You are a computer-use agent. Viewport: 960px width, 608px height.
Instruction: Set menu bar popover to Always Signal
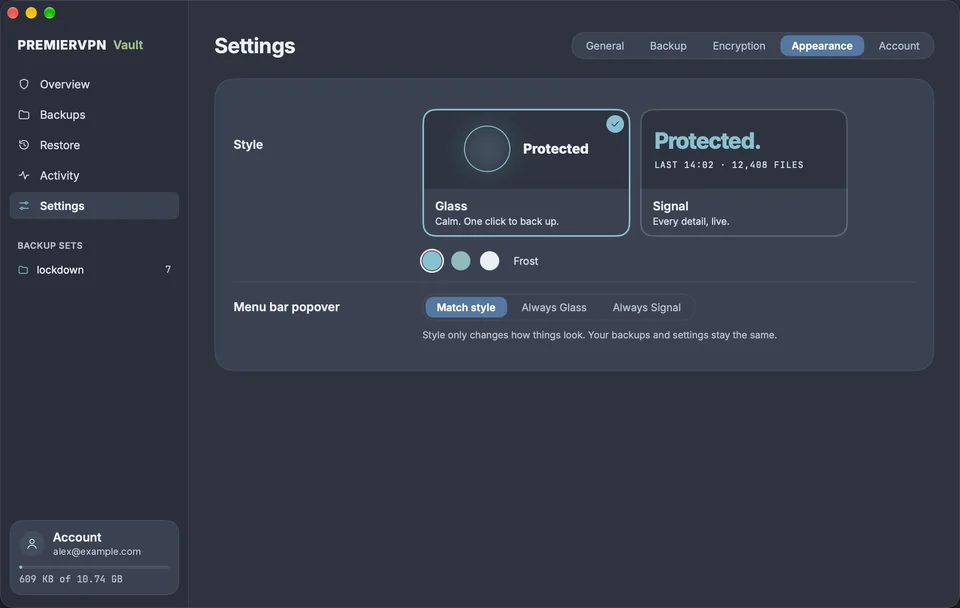point(647,307)
